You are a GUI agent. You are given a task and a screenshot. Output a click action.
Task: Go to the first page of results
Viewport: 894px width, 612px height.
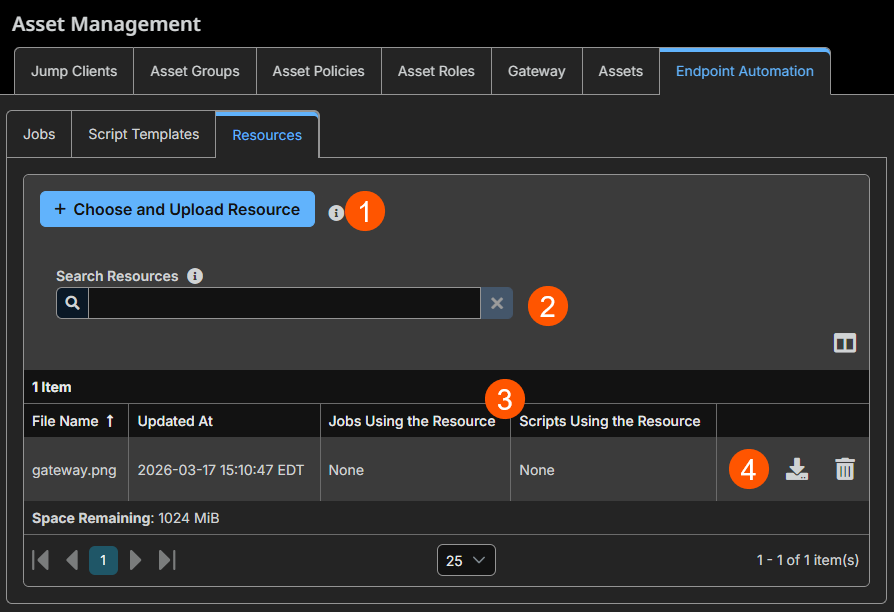click(x=40, y=560)
